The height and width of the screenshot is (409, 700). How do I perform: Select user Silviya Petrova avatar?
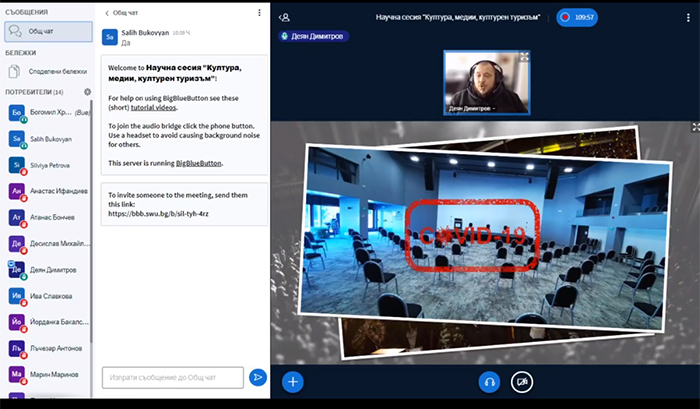(17, 165)
